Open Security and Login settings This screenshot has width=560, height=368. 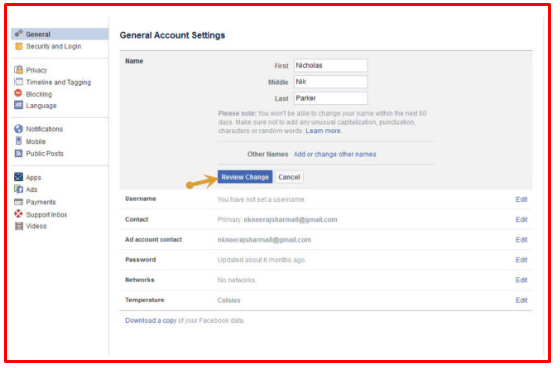pyautogui.click(x=54, y=46)
